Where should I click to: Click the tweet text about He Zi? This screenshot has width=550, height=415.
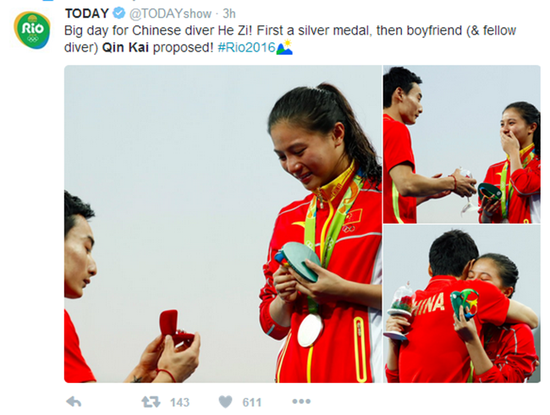[x=290, y=39]
